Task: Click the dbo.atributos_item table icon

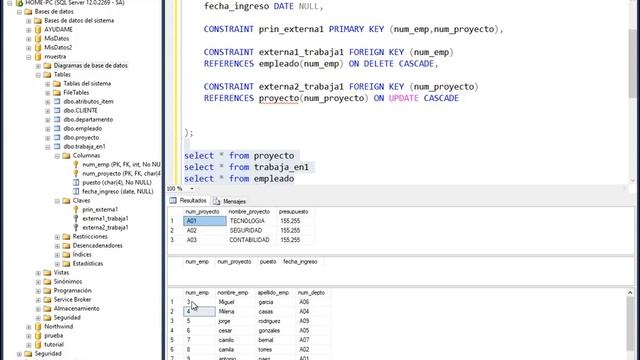Action: 57,101
